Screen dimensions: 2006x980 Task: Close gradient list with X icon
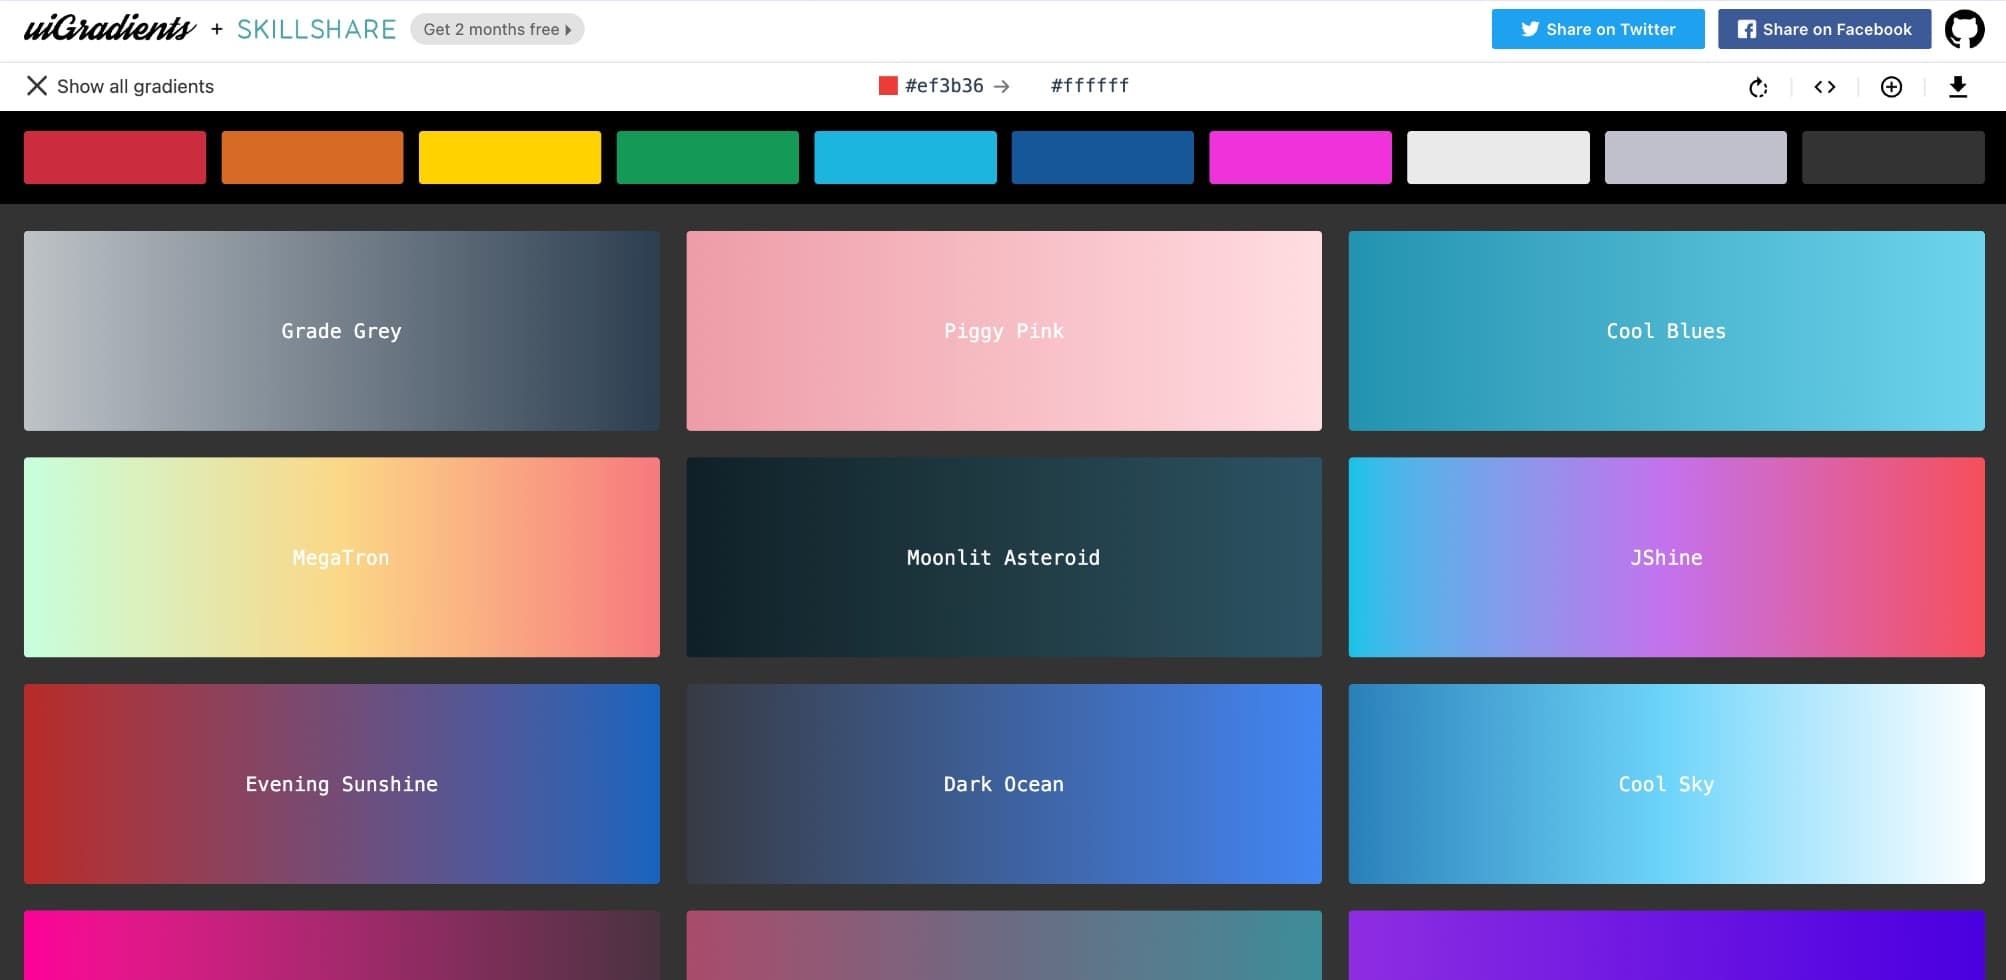coord(37,86)
